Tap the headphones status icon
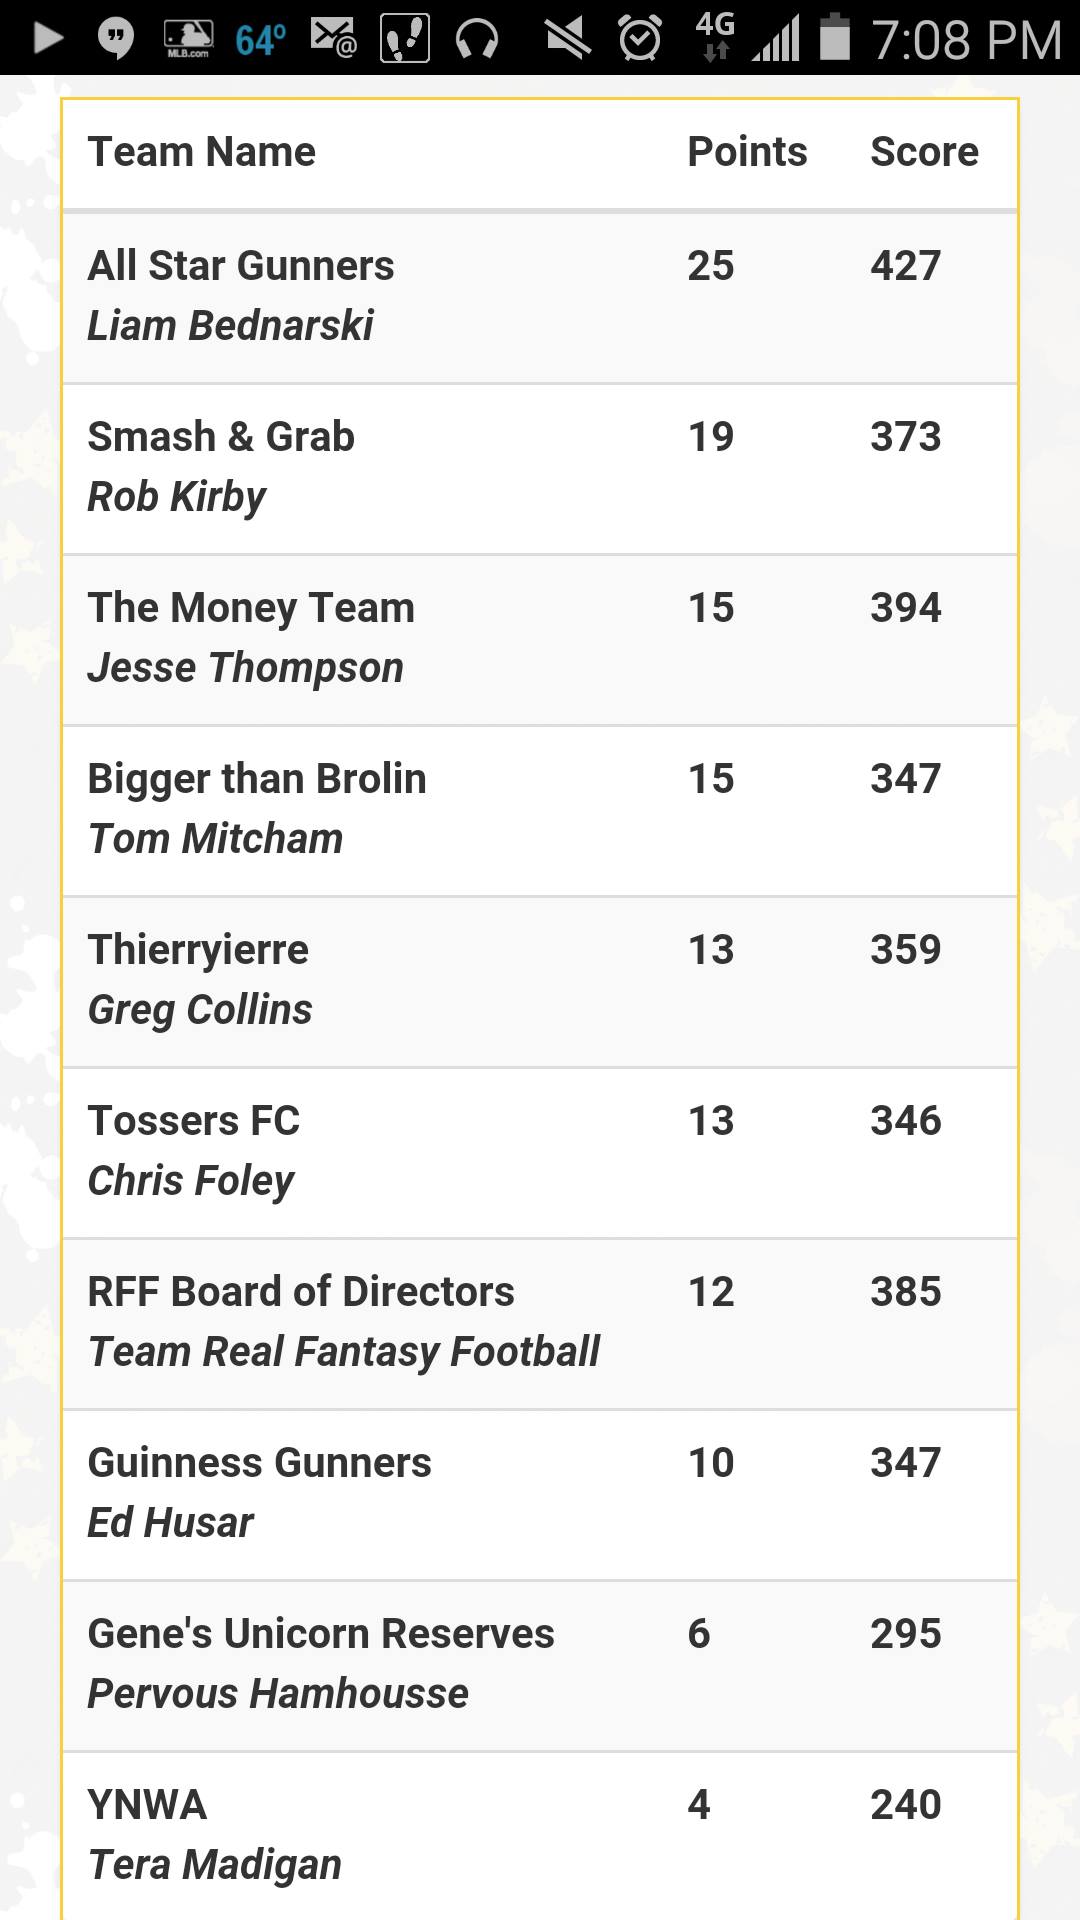1080x1920 pixels. tap(477, 40)
